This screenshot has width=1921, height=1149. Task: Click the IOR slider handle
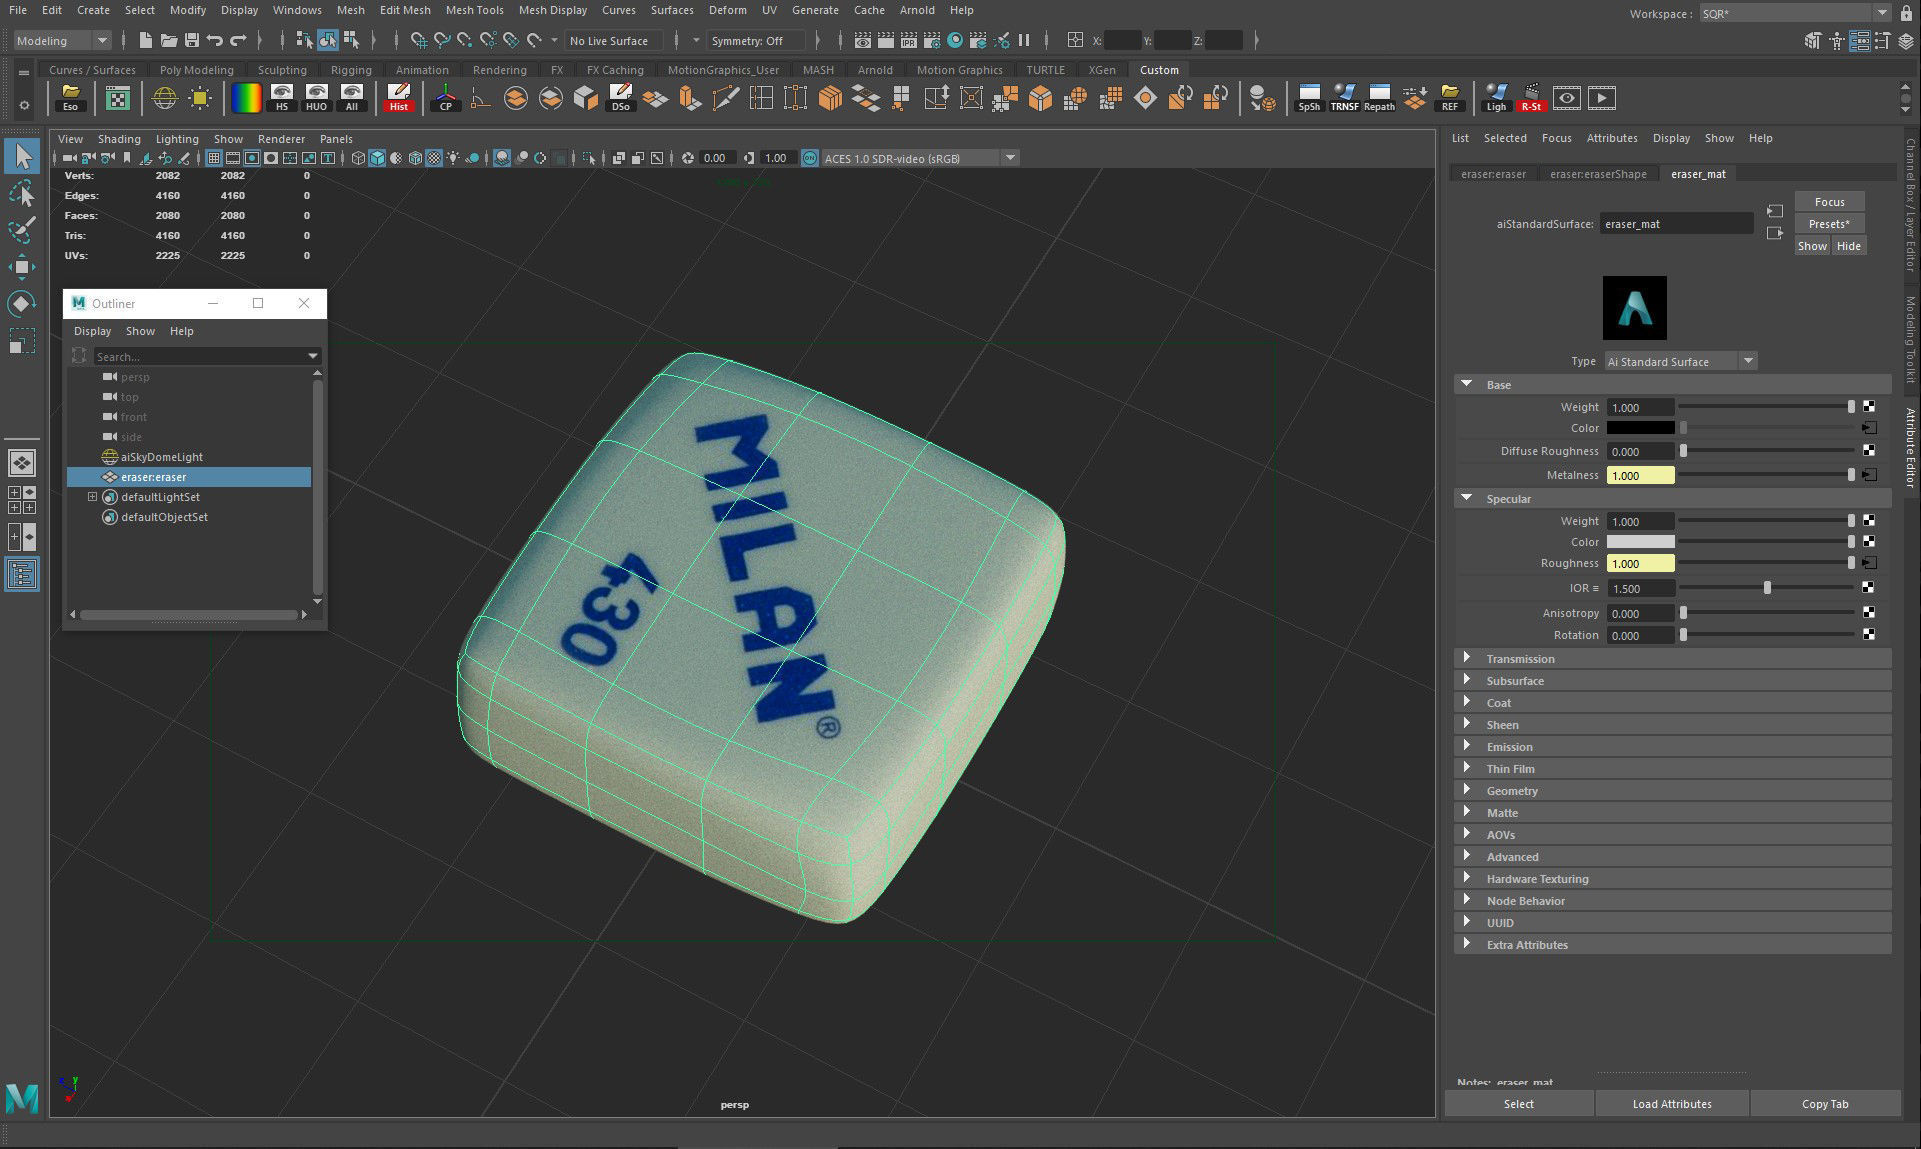coord(1767,588)
